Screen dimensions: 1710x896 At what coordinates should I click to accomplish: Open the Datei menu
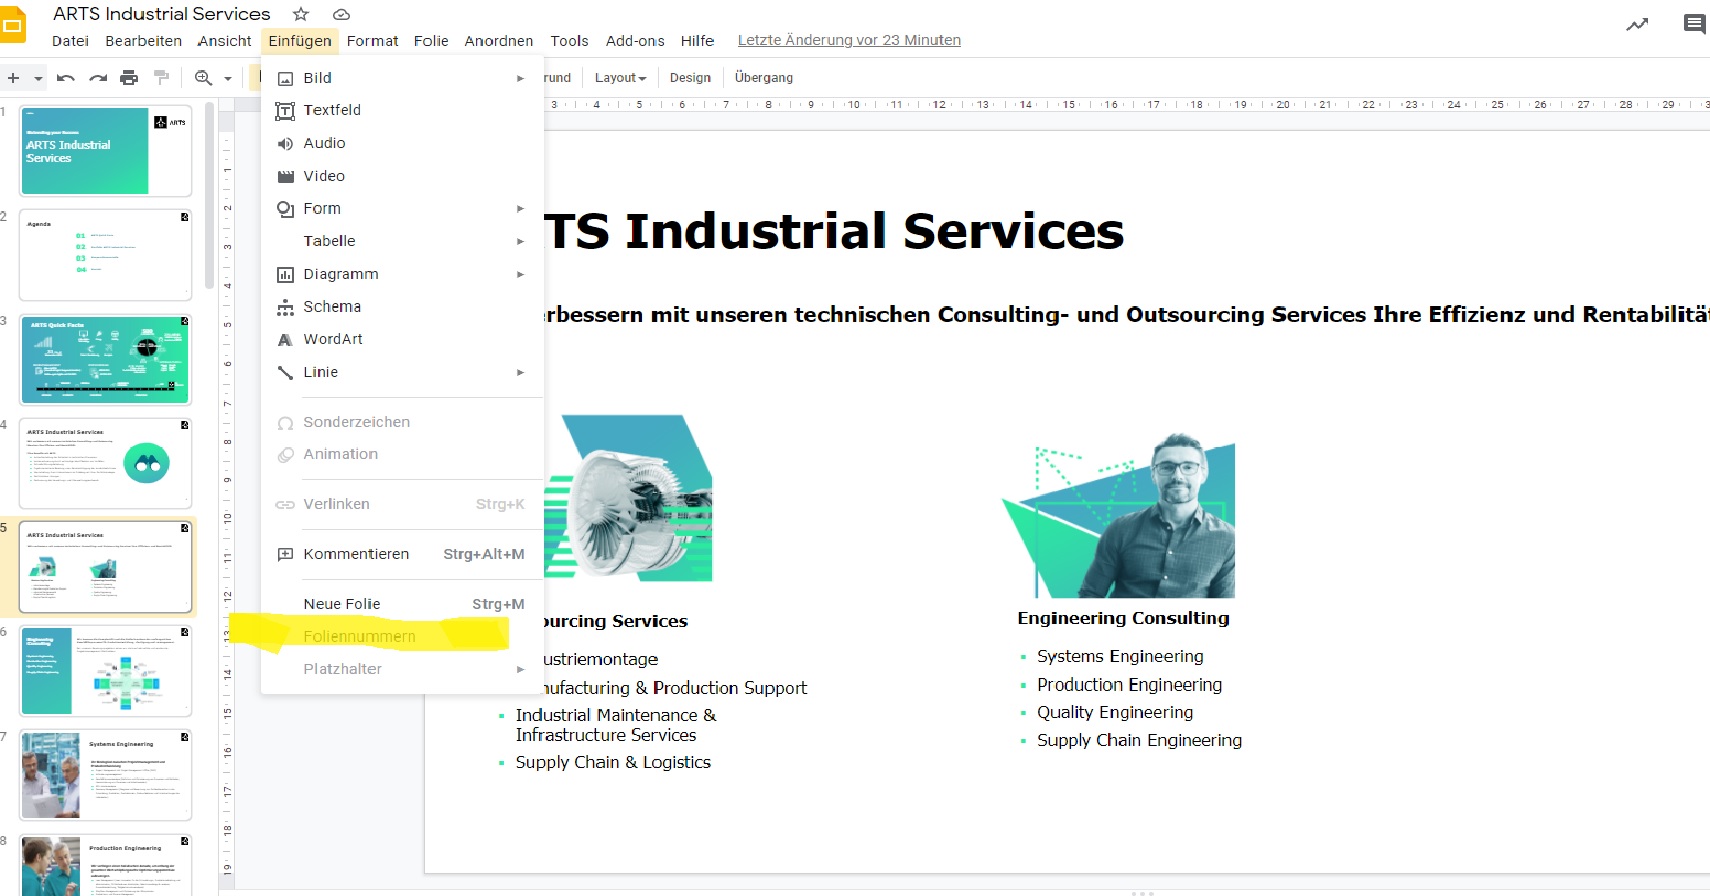click(x=70, y=41)
